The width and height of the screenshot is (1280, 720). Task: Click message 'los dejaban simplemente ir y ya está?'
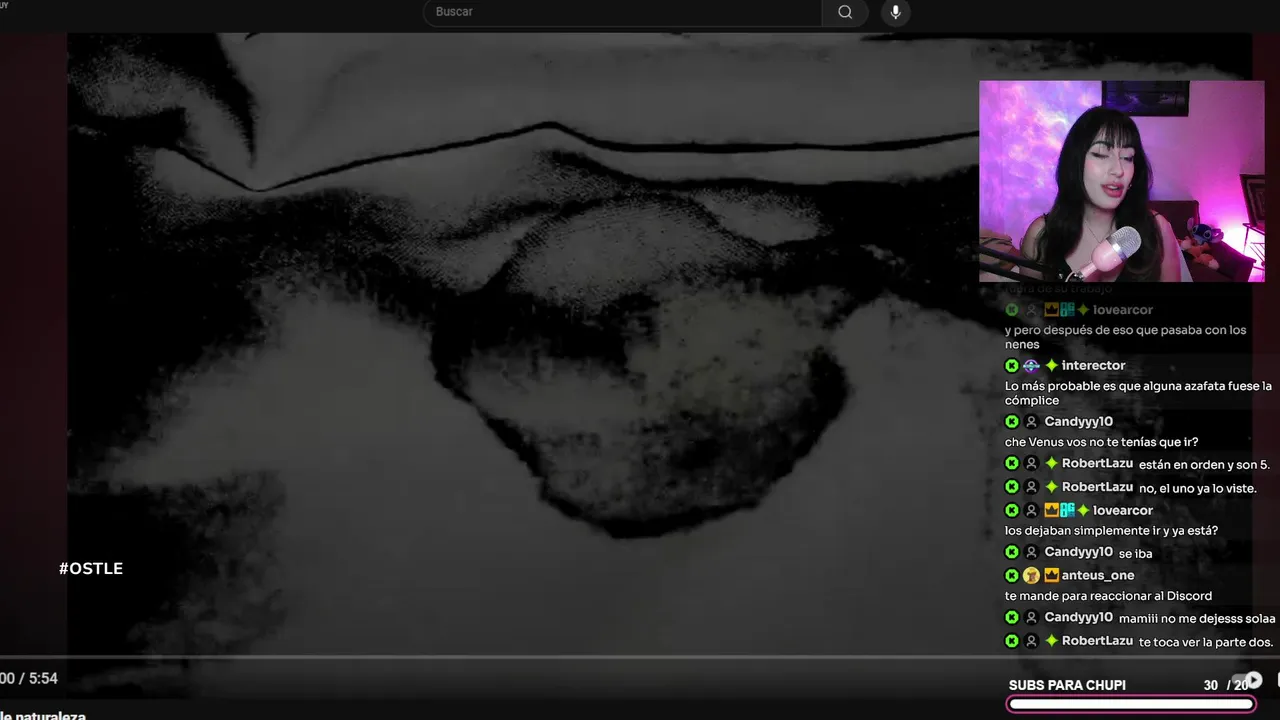[1111, 531]
